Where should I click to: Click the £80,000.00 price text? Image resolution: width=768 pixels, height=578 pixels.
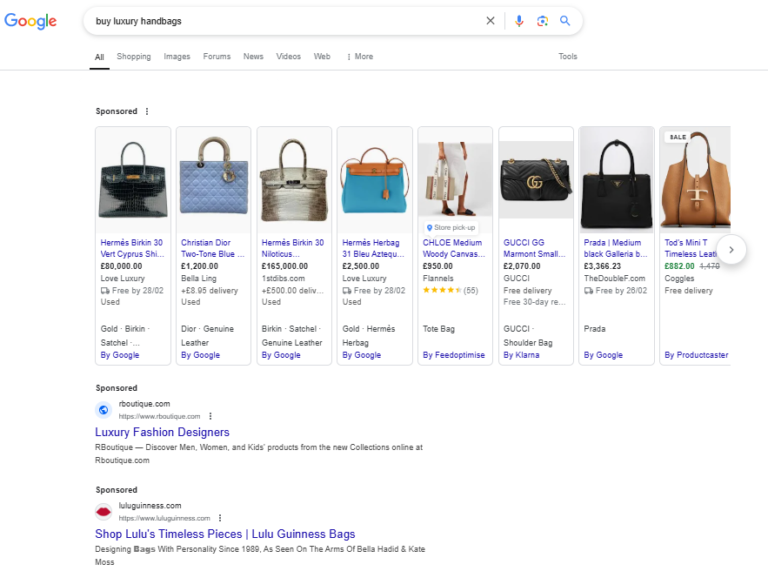[x=121, y=266]
